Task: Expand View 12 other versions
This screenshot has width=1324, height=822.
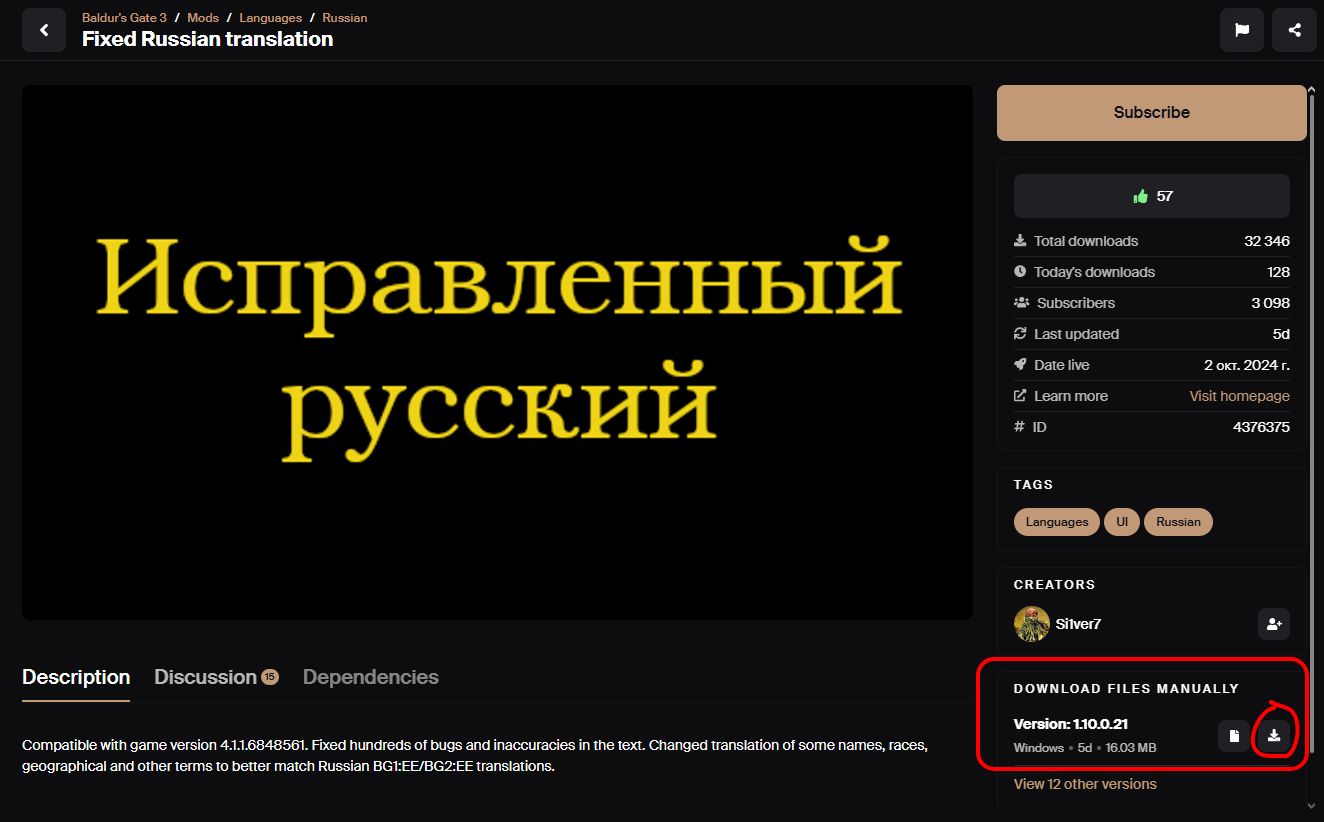Action: (x=1085, y=784)
